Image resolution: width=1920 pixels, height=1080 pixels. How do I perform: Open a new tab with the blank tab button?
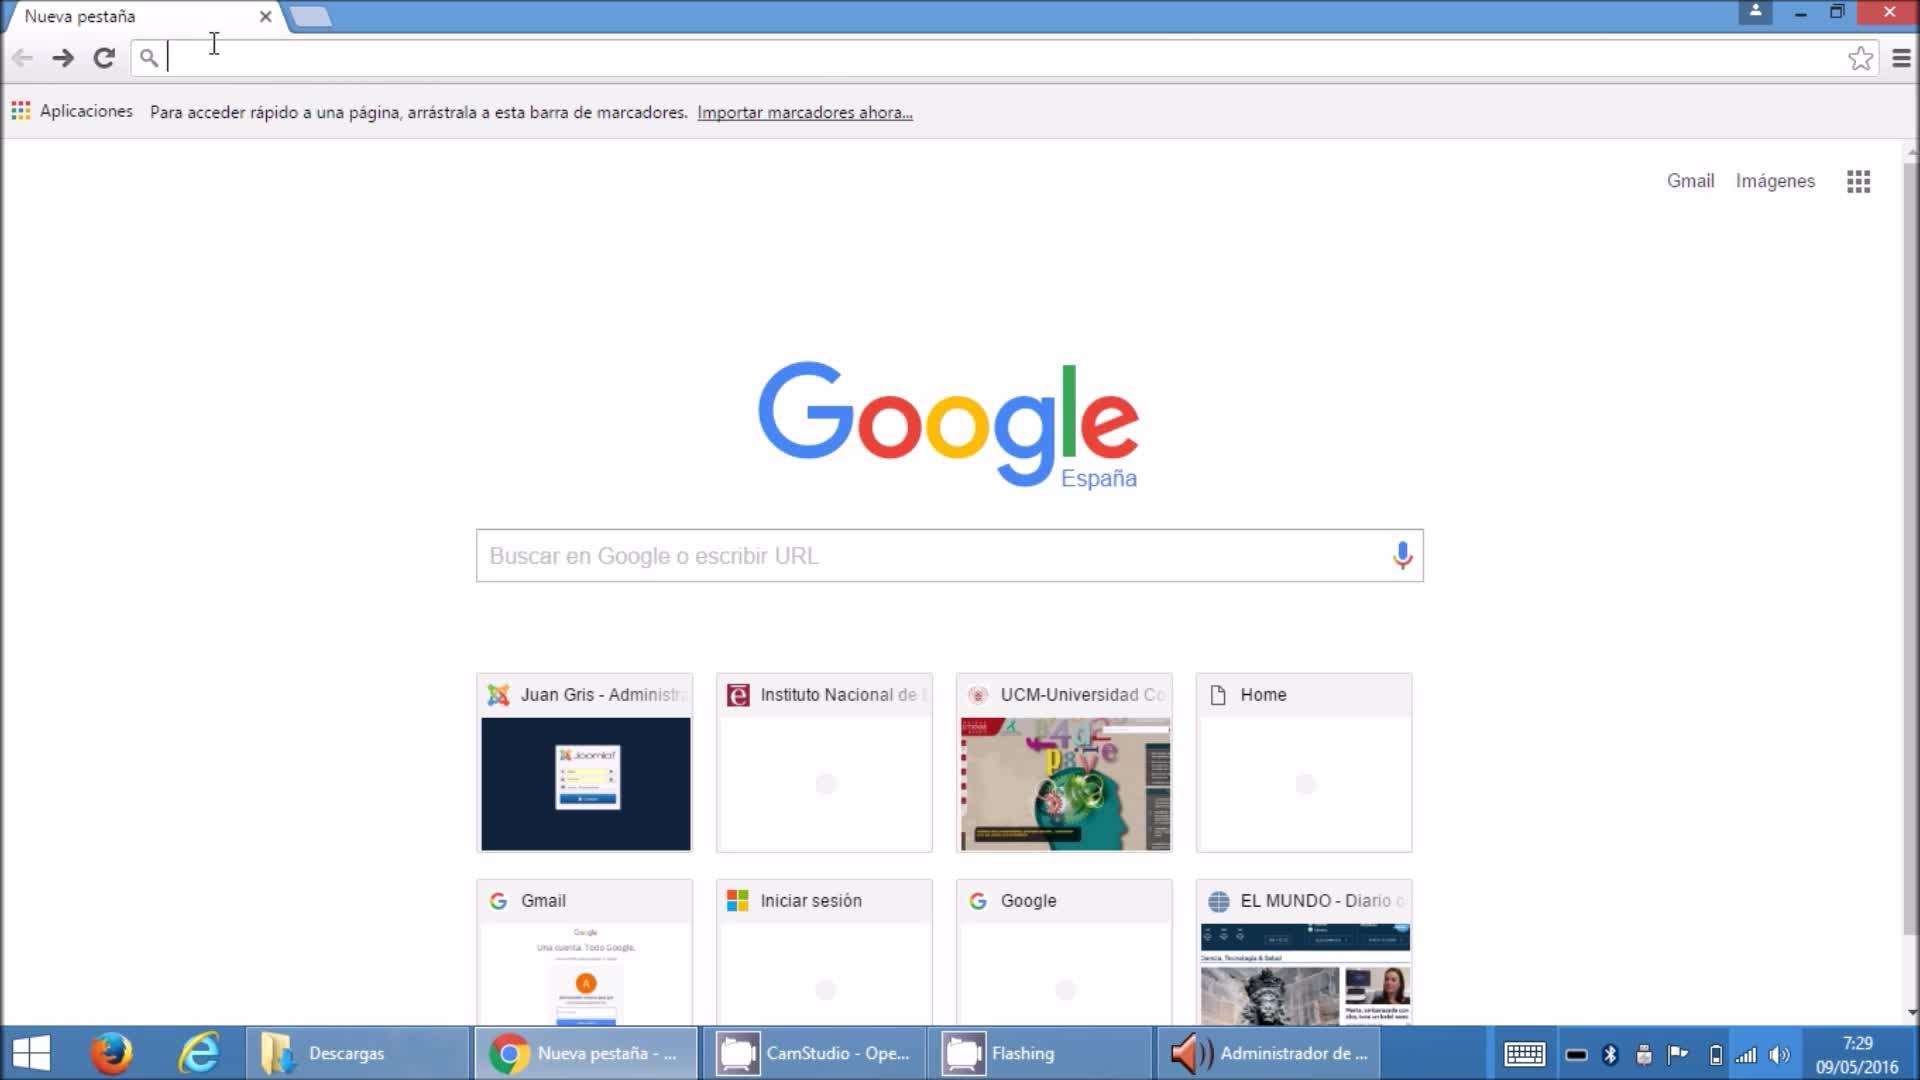311,17
